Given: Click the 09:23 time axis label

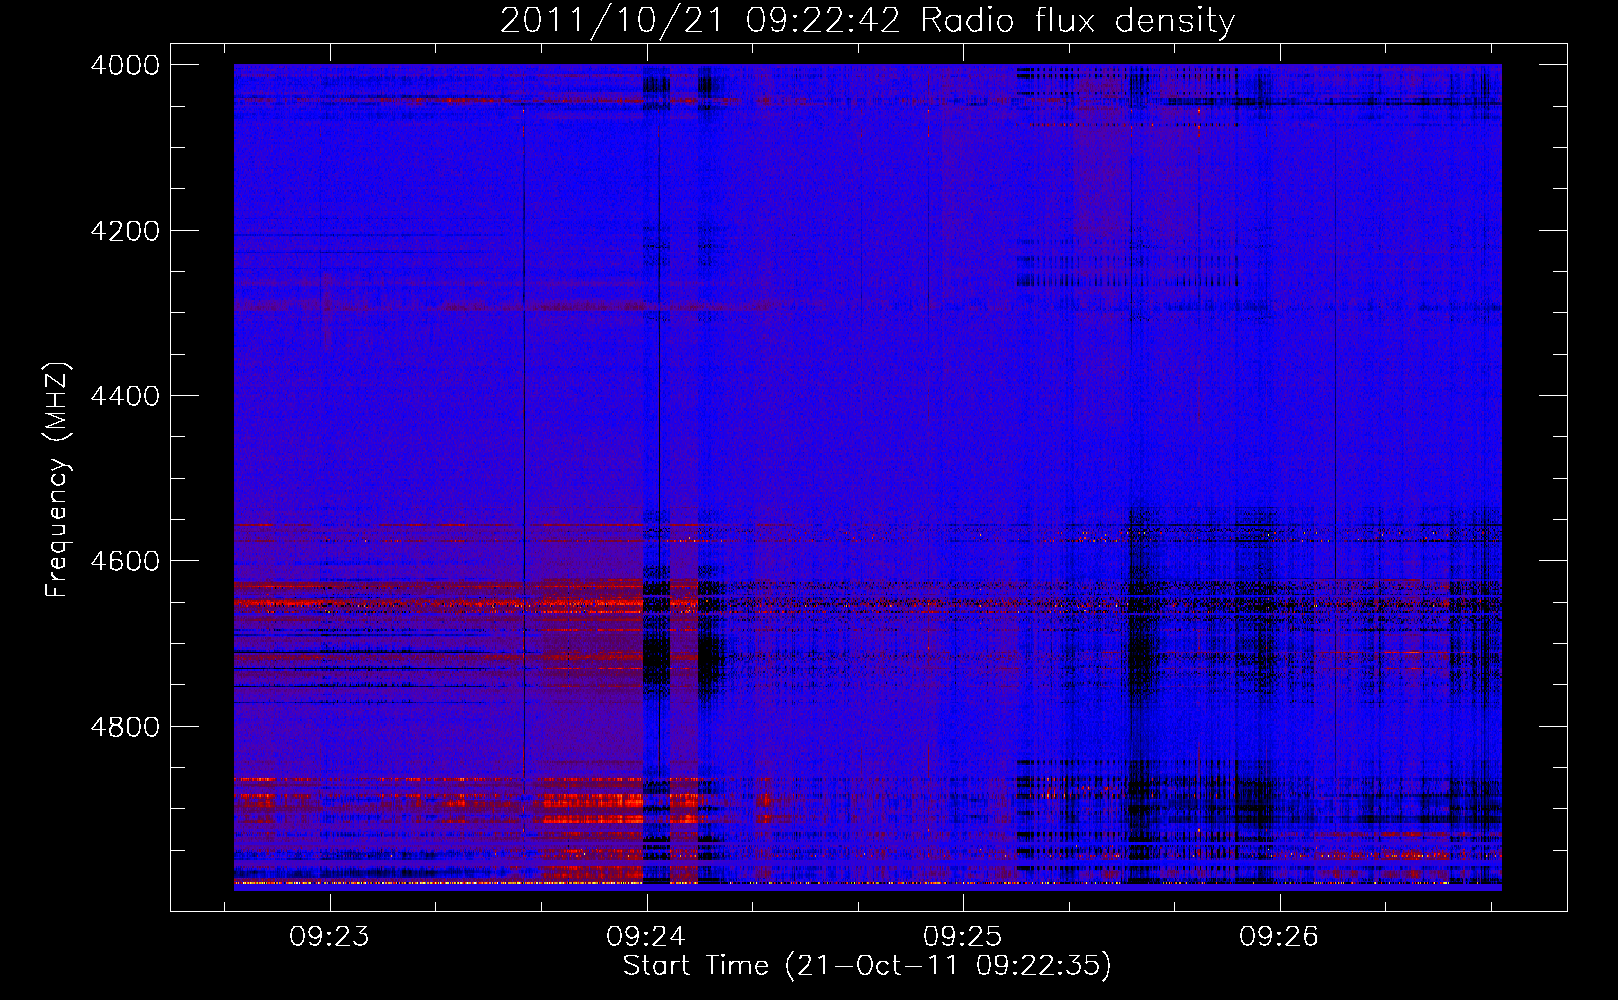Looking at the screenshot, I should [329, 937].
